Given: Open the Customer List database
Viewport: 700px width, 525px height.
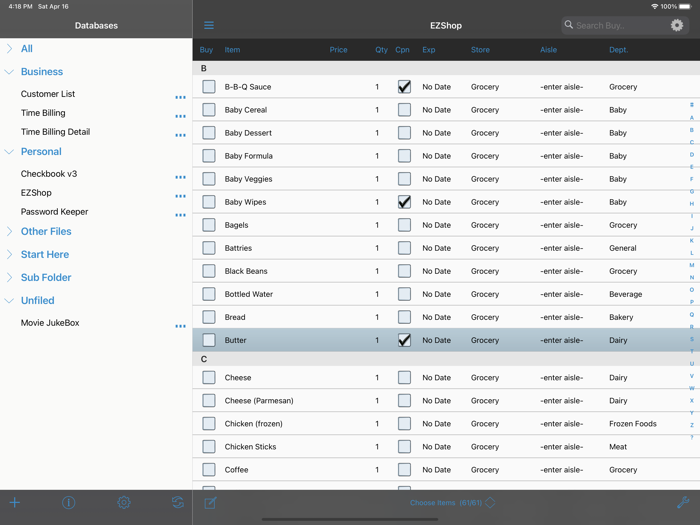Looking at the screenshot, I should pyautogui.click(x=48, y=94).
